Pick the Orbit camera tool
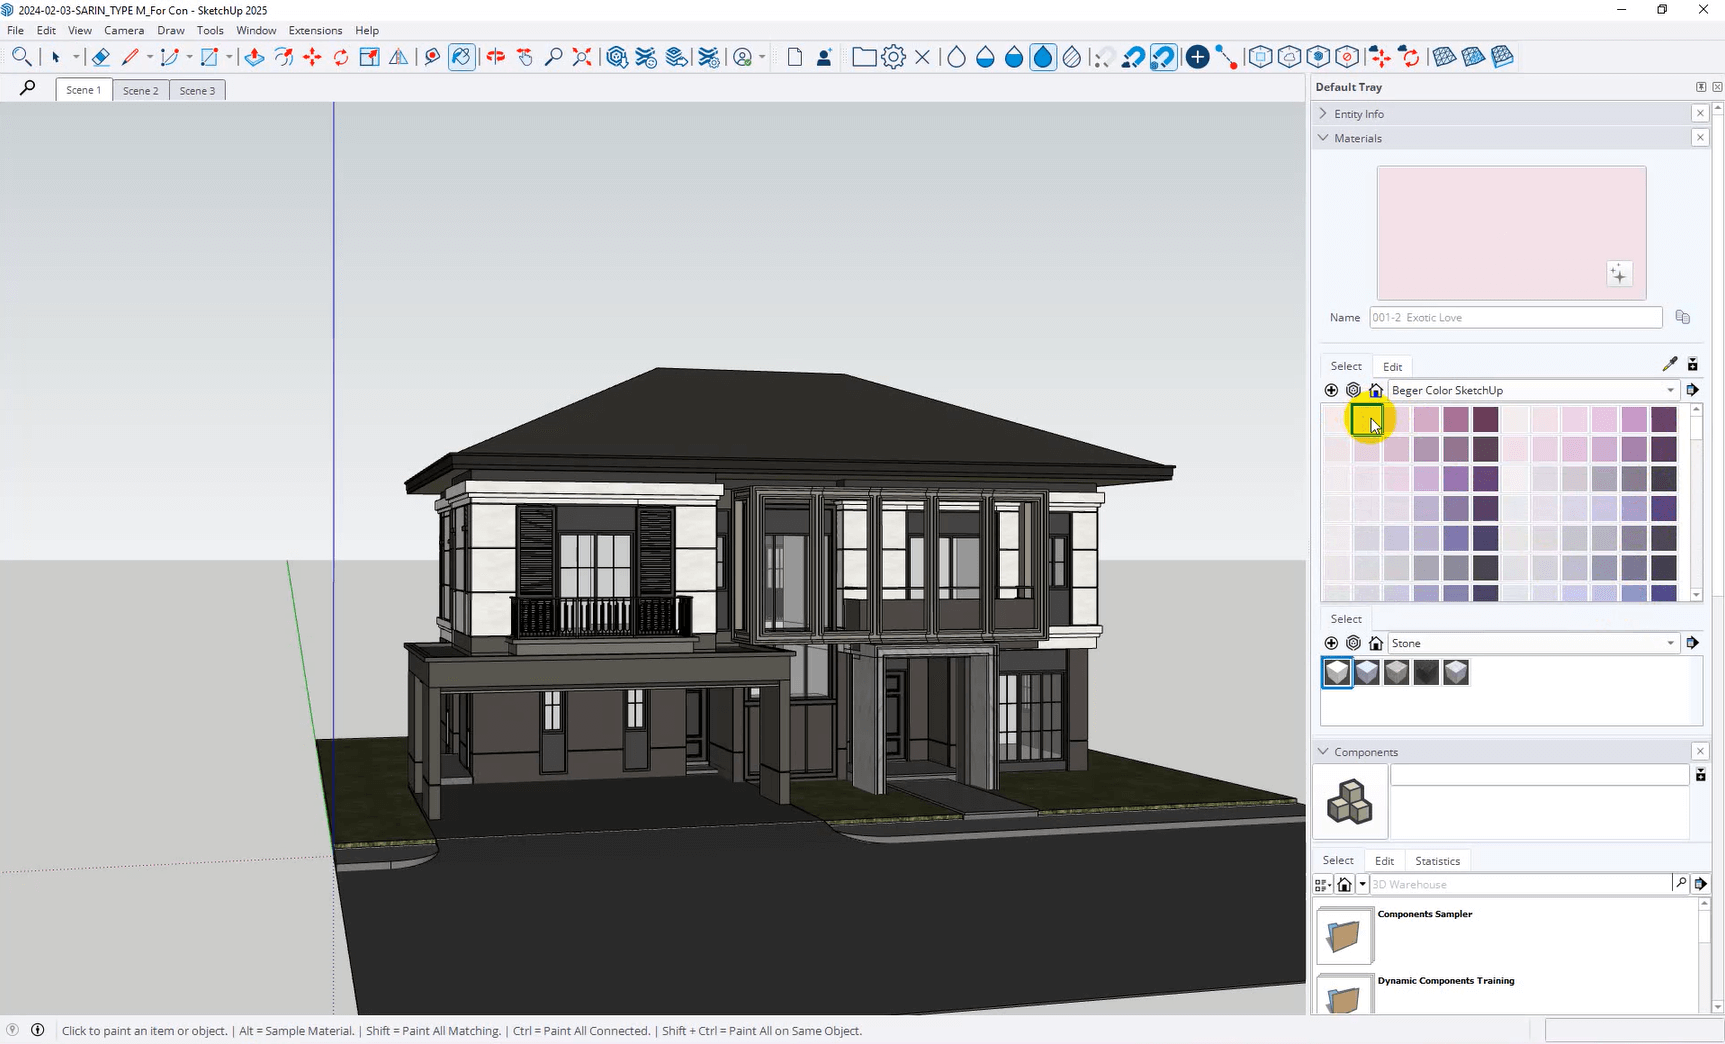The height and width of the screenshot is (1044, 1725). 495,57
